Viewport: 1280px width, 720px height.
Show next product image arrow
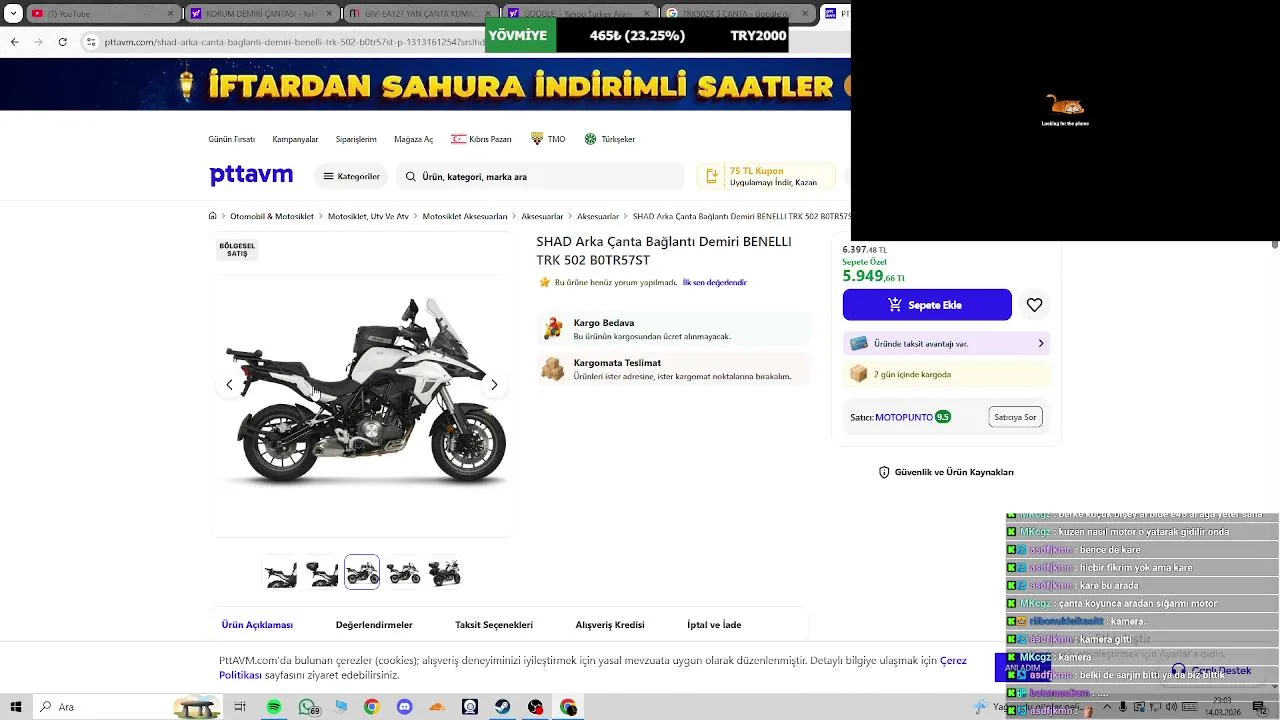[x=494, y=385]
